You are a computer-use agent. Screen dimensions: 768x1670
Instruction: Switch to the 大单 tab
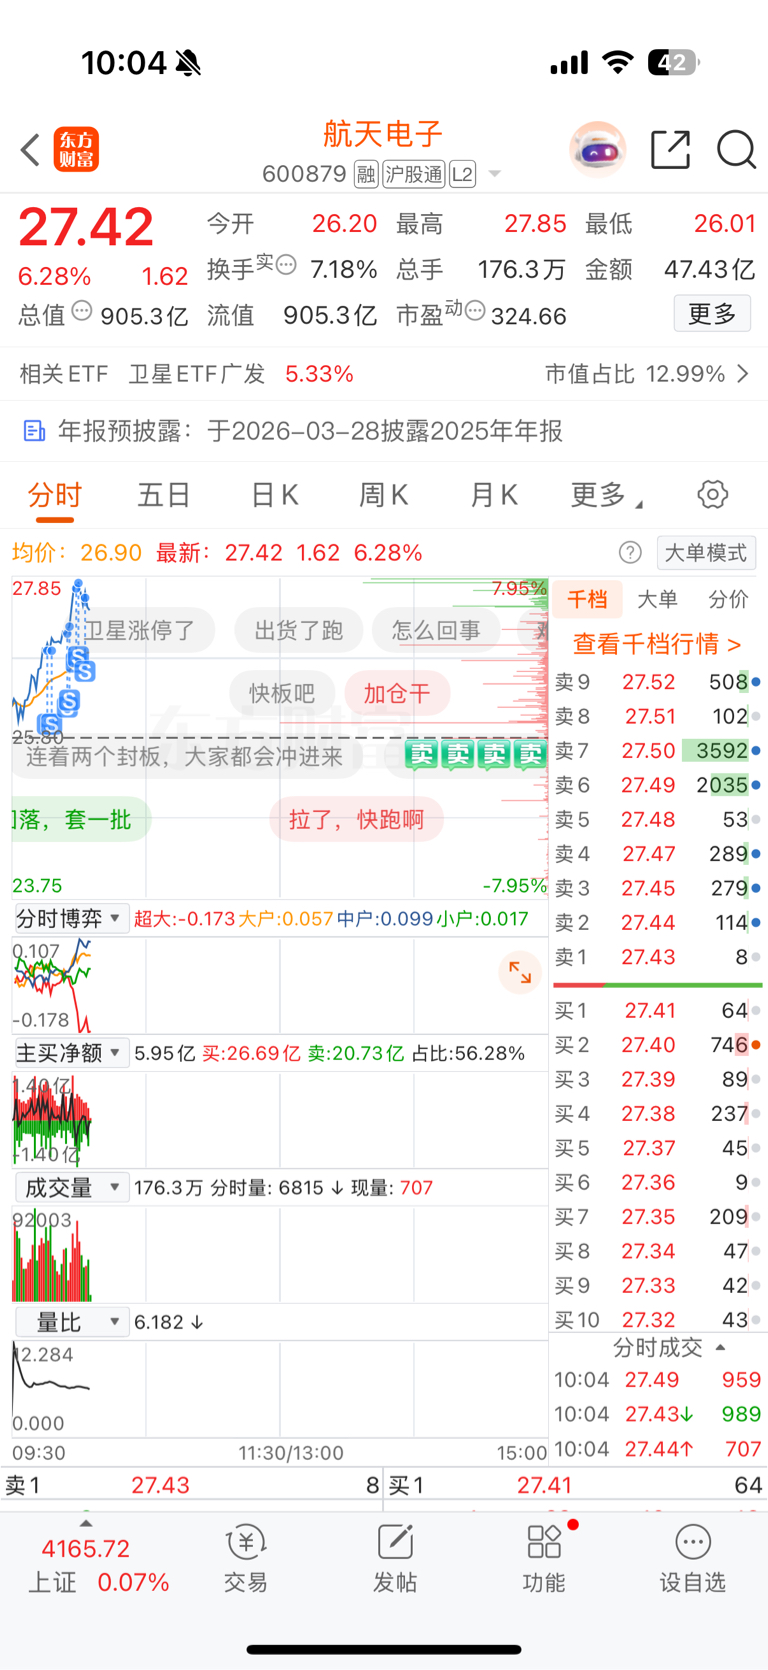(x=657, y=599)
